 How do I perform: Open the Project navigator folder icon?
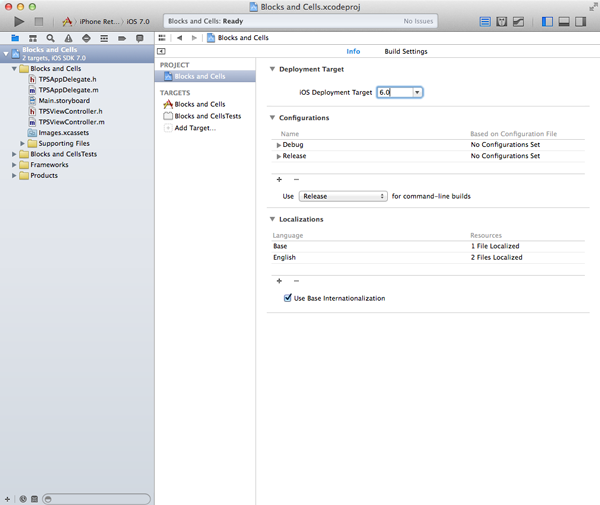(15, 38)
